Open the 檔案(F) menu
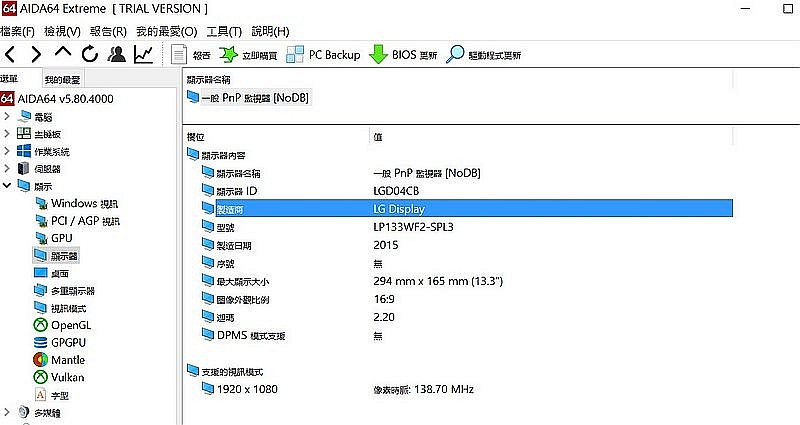 17,32
